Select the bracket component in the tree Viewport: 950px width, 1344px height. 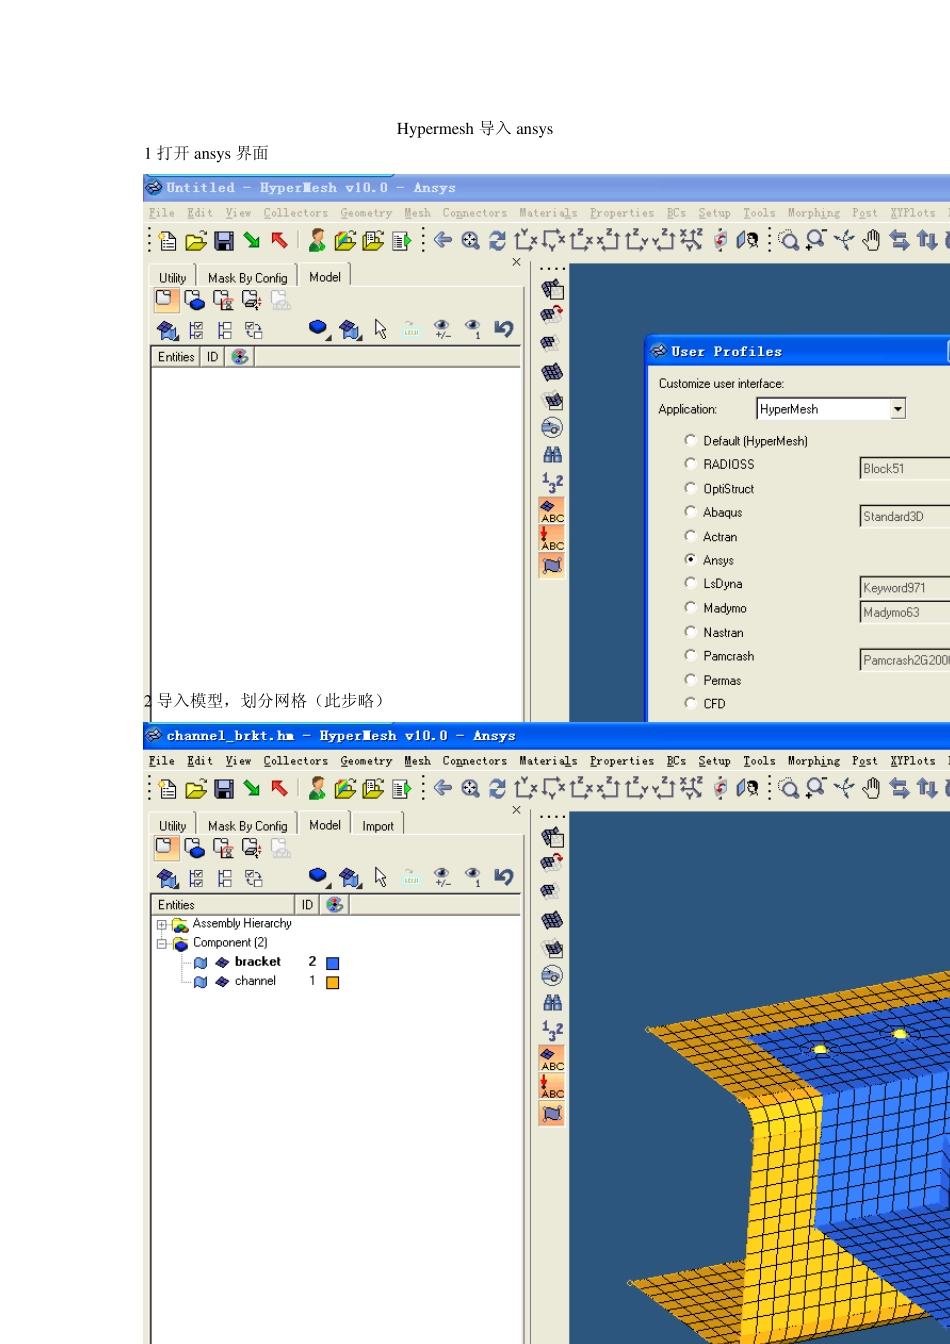pyautogui.click(x=257, y=962)
